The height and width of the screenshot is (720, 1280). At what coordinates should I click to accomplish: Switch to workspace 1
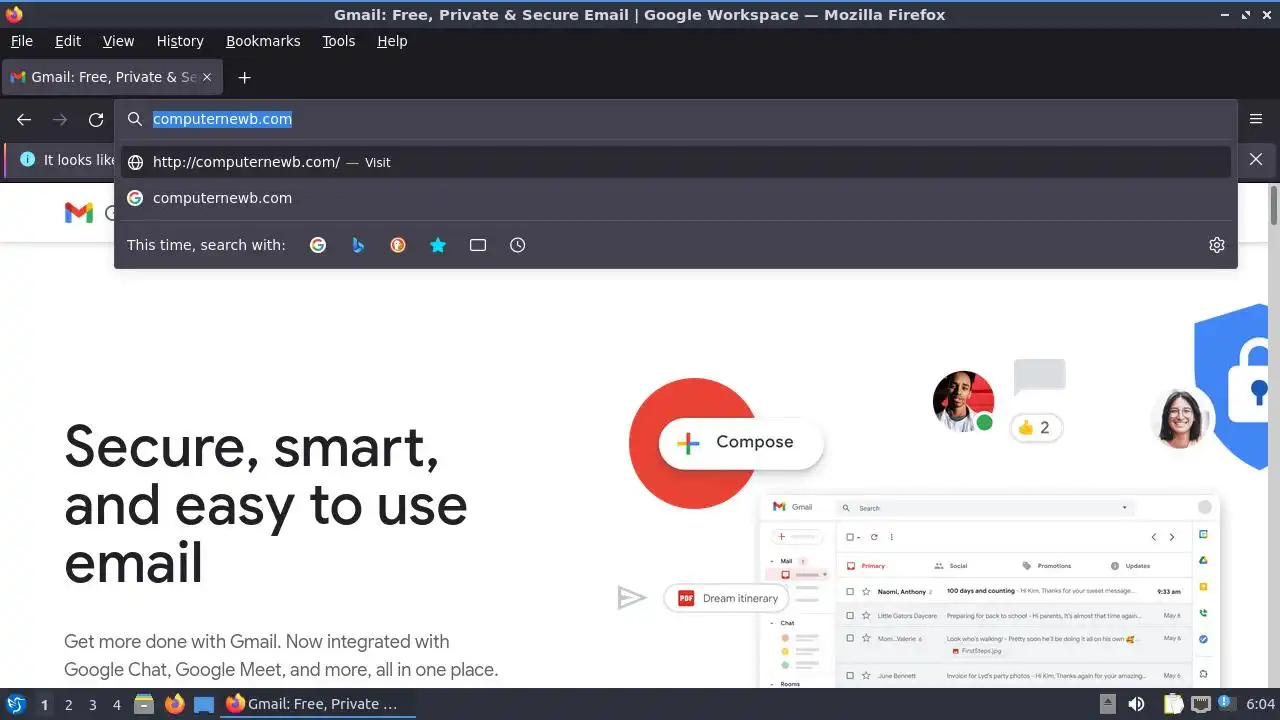tap(44, 705)
